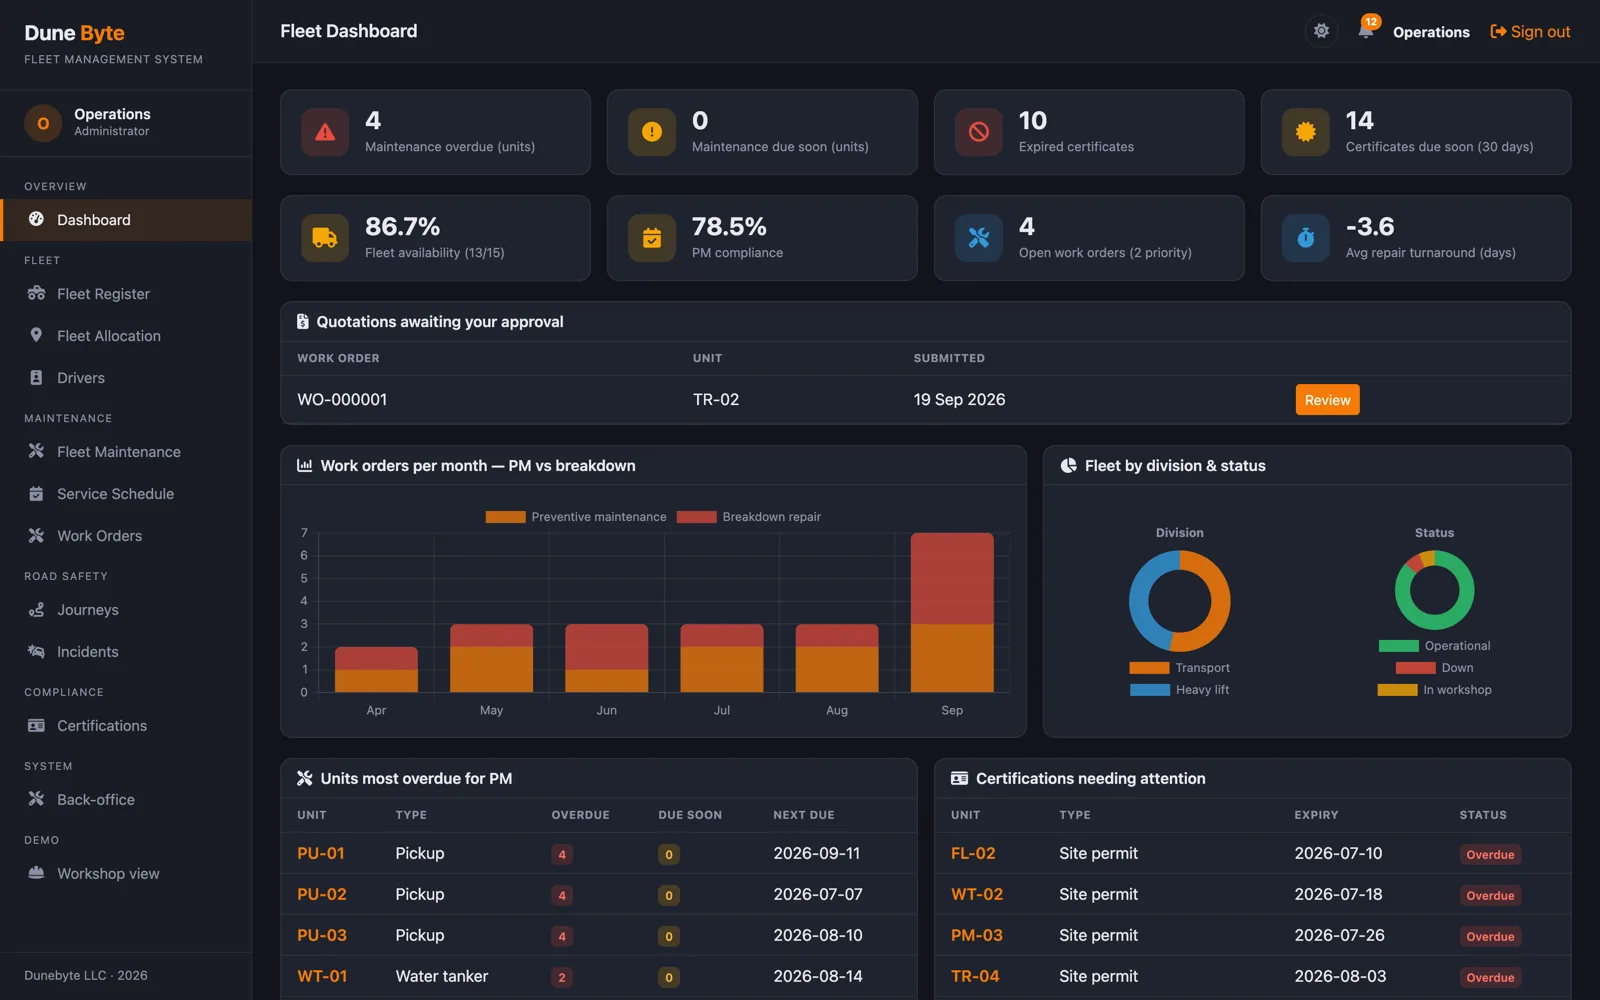The height and width of the screenshot is (1000, 1600).
Task: Click the maintenance due soon exclamation icon
Action: pos(652,132)
